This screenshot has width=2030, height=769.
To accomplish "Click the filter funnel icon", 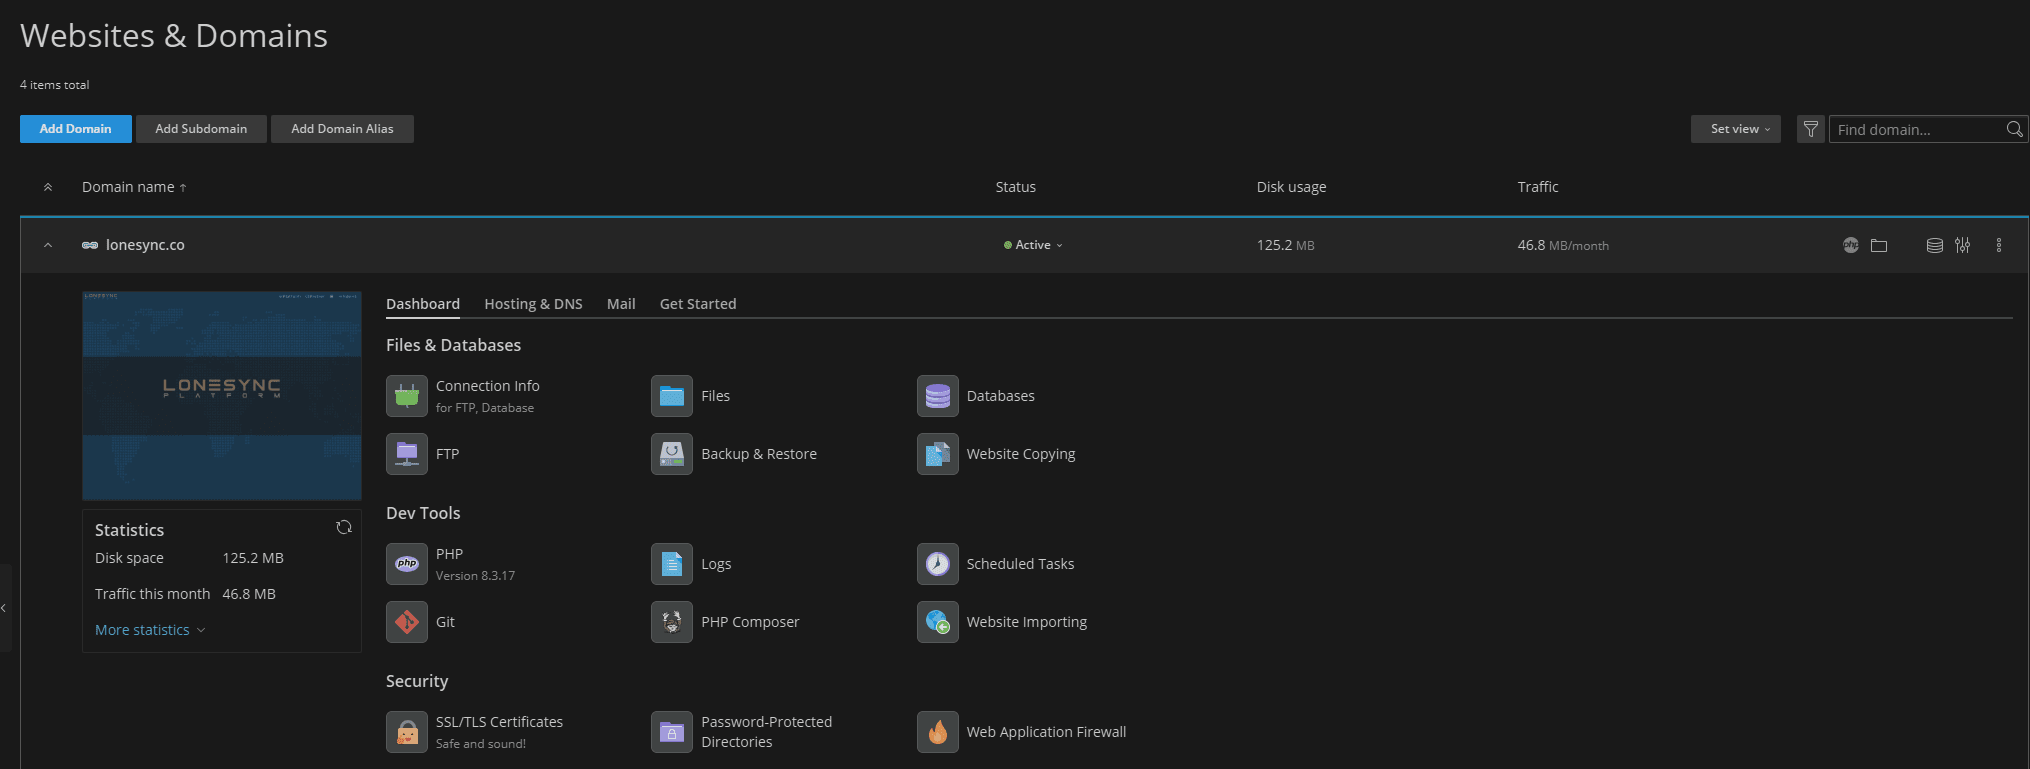I will coord(1810,129).
